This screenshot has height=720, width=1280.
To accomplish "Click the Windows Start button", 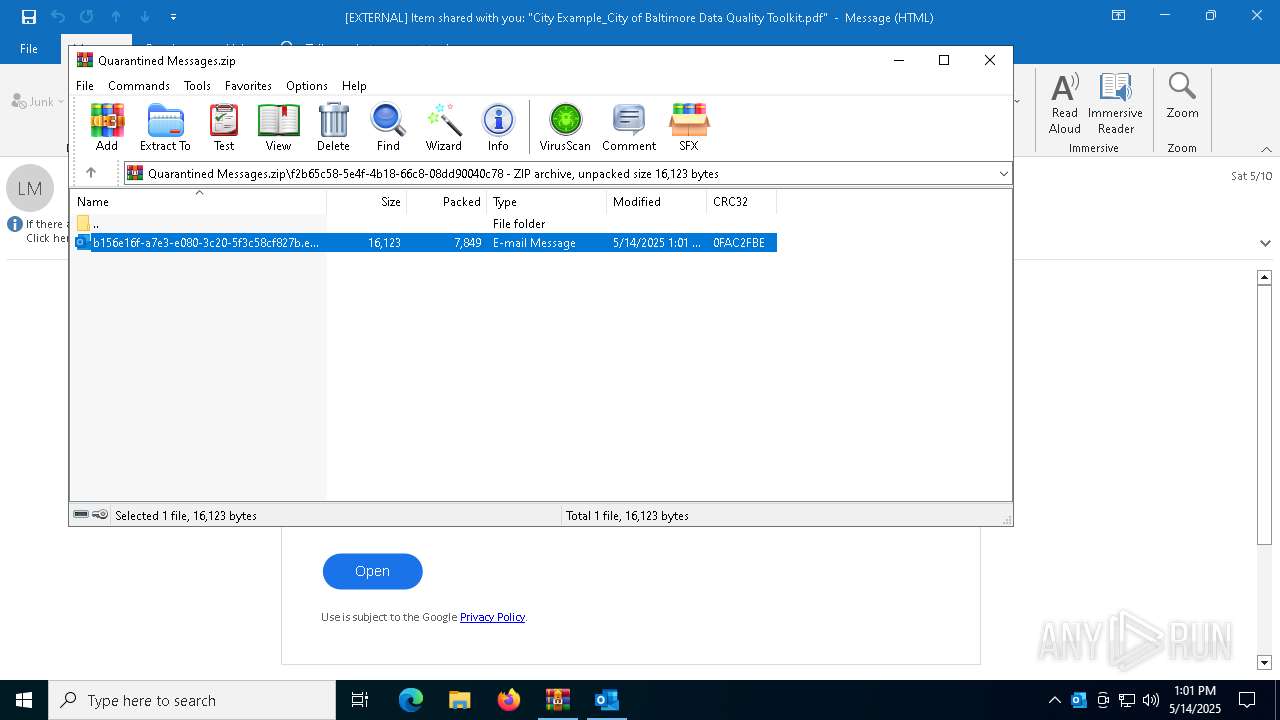I will click(x=24, y=700).
